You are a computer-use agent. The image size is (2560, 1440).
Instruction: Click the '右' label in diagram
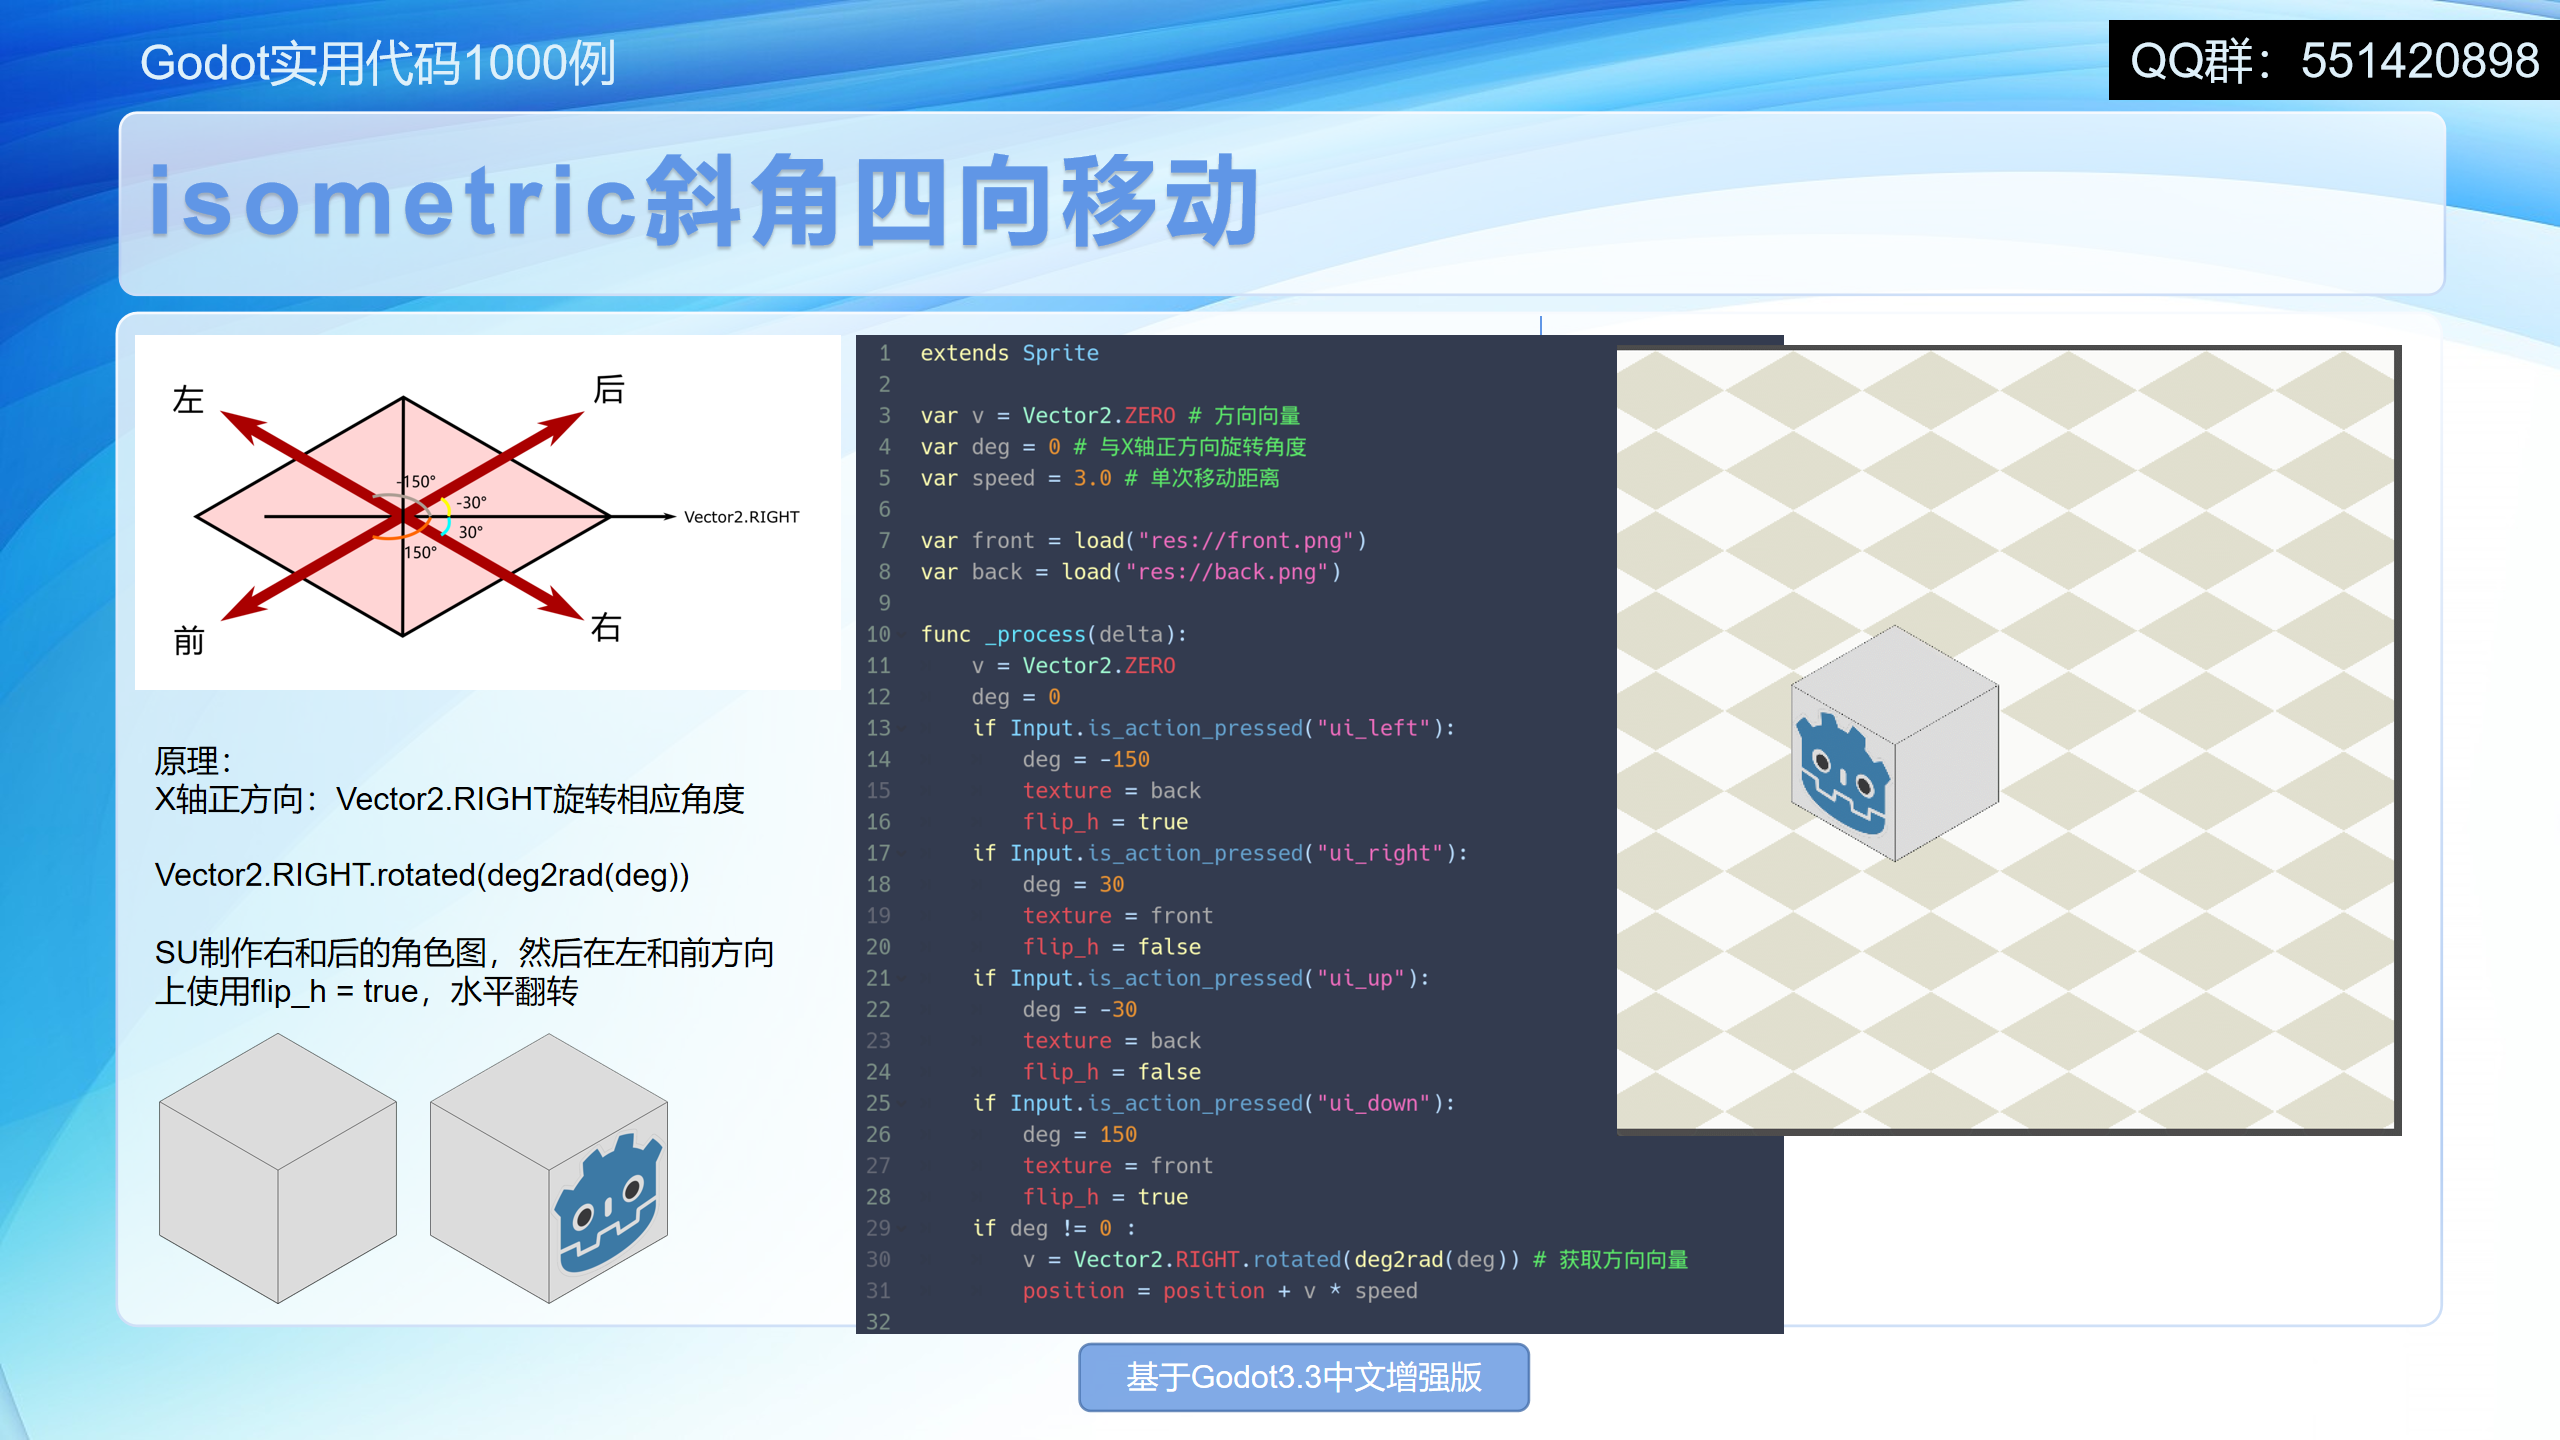click(606, 628)
